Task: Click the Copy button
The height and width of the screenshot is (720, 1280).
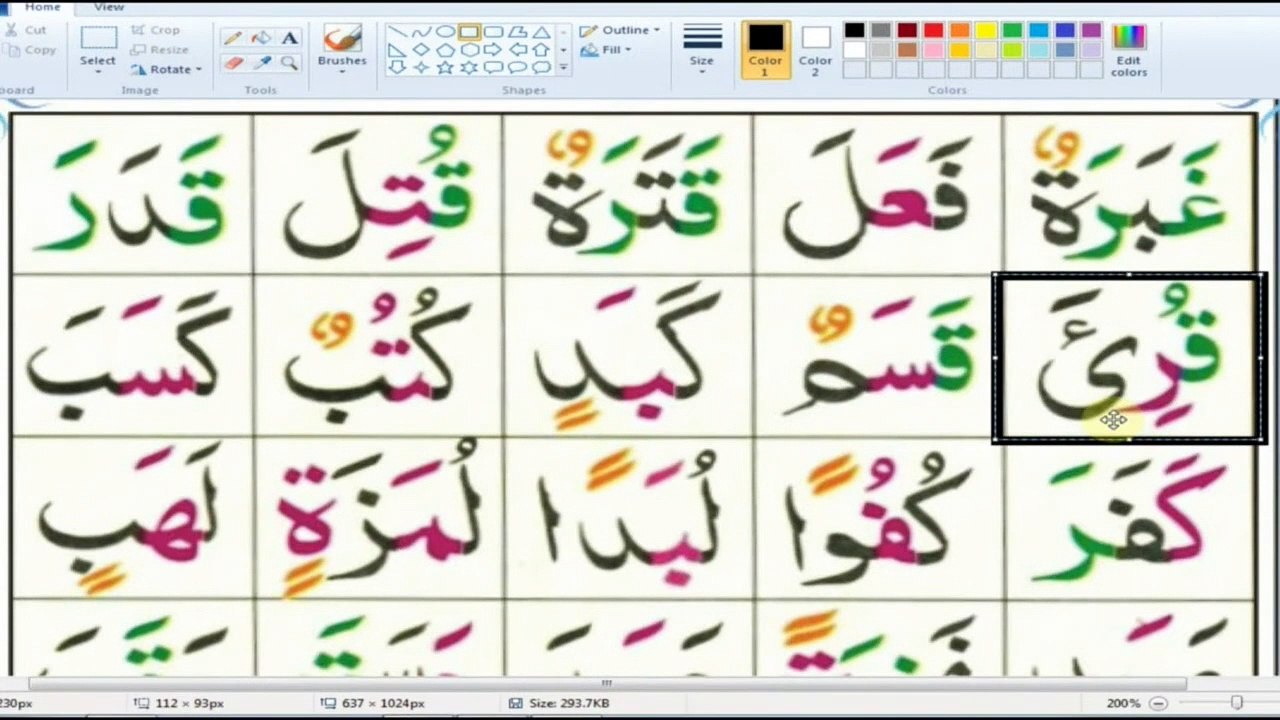Action: click(x=30, y=50)
